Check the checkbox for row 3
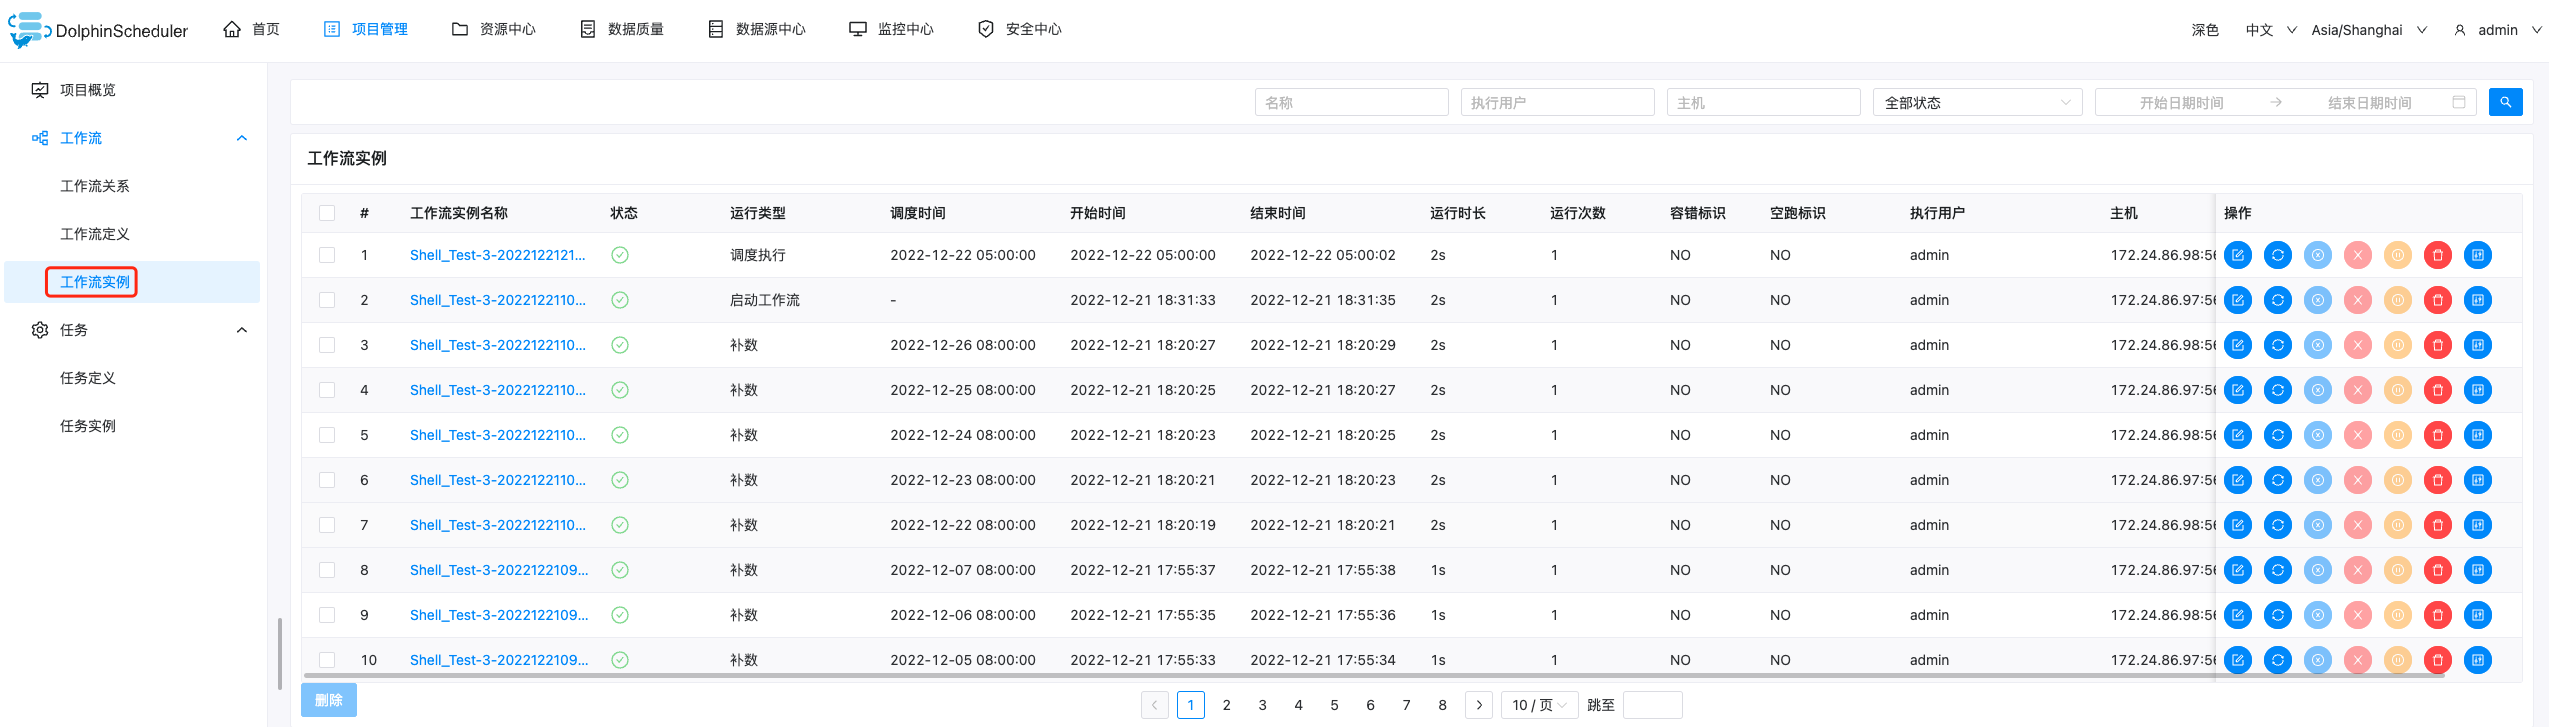 327,345
